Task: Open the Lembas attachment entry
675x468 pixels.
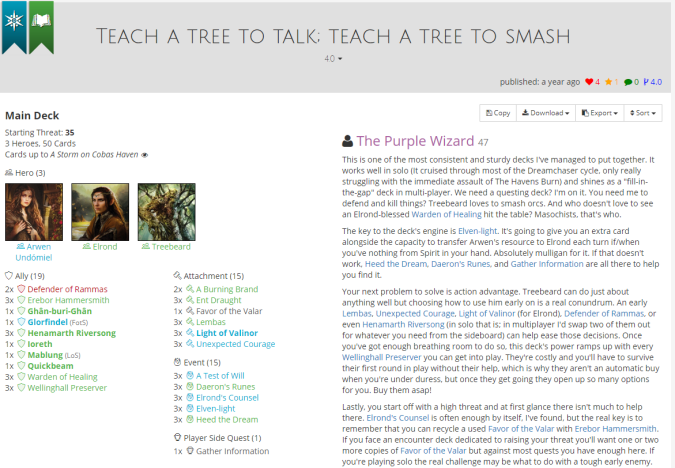Action: pyautogui.click(x=211, y=322)
